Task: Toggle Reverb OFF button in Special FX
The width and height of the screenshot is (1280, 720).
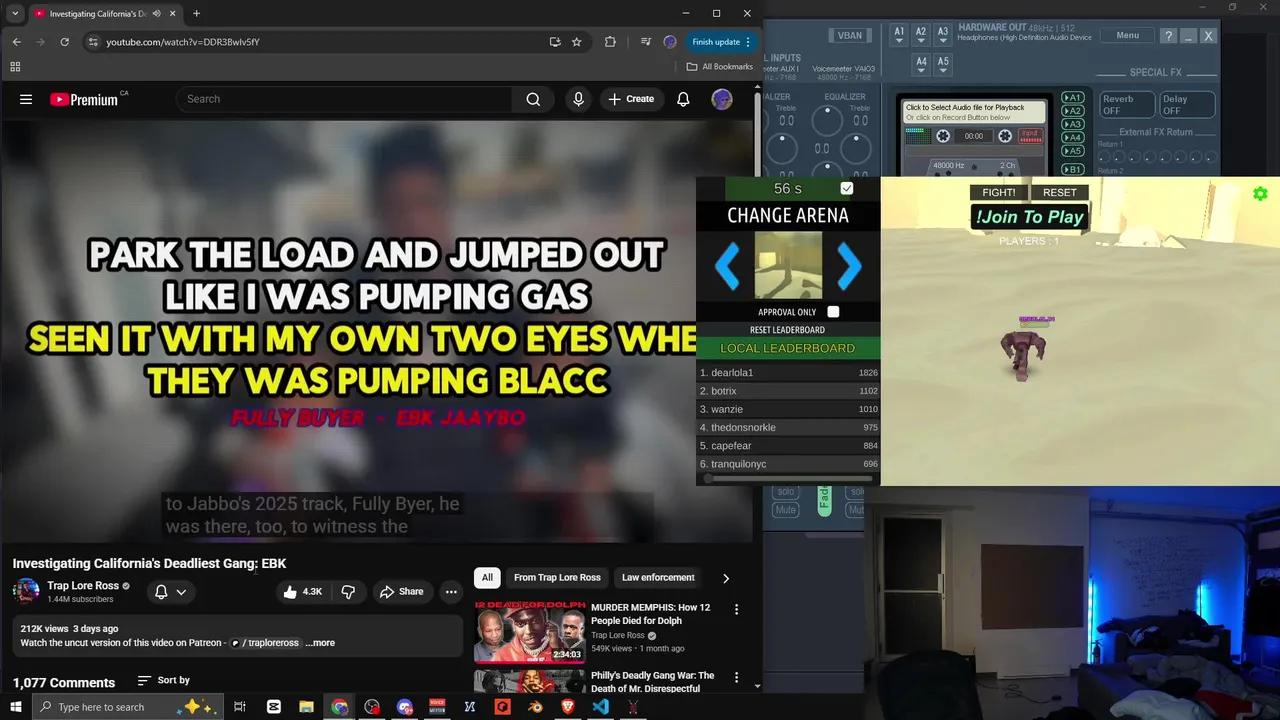Action: (x=1127, y=105)
